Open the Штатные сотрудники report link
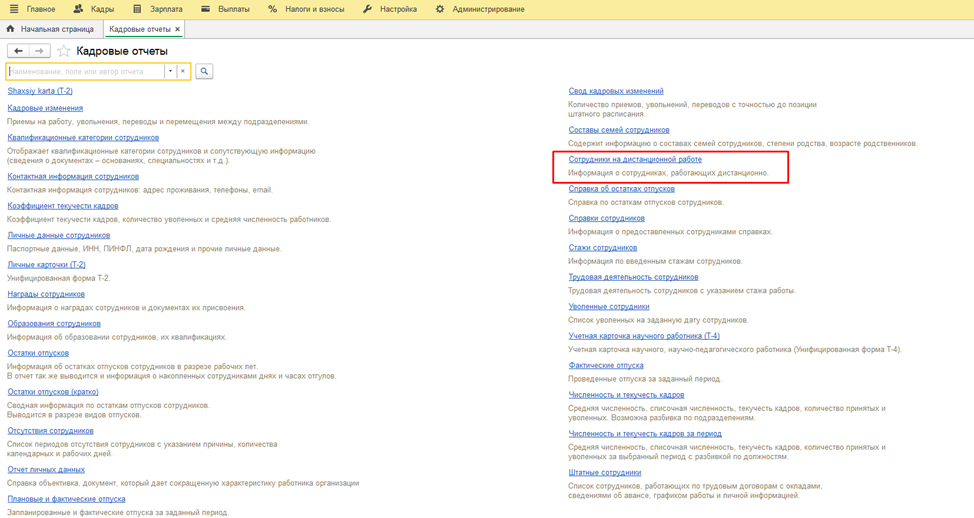This screenshot has height=518, width=974. [x=604, y=473]
